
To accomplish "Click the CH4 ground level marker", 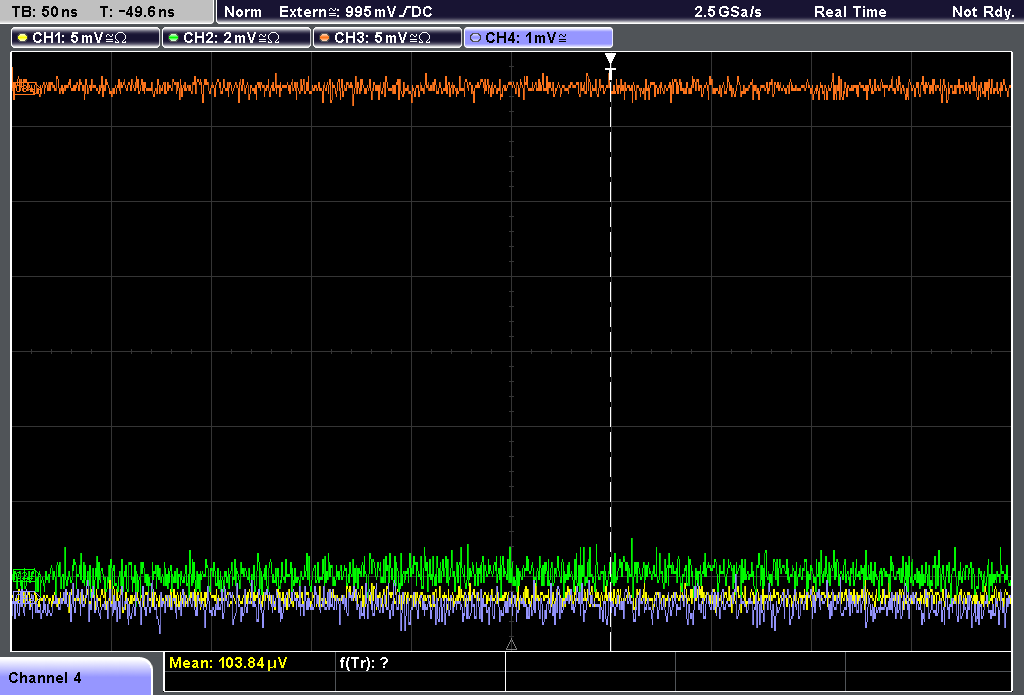I will click(x=25, y=596).
